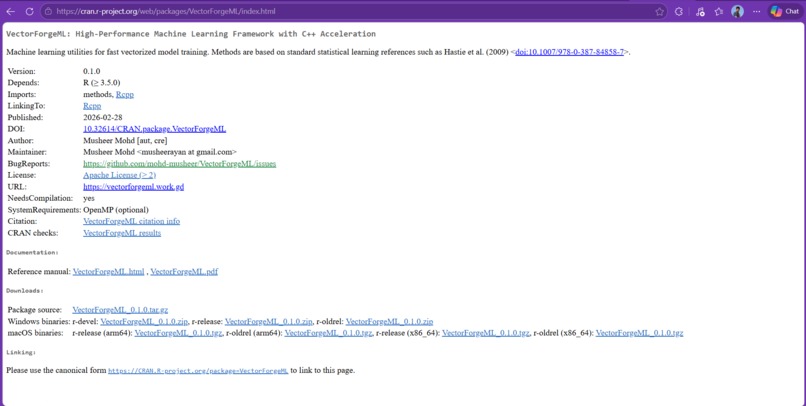Image resolution: width=806 pixels, height=406 pixels.
Task: Click author text 'Musheer Mohd [aut, cre]'
Action: [x=125, y=141]
